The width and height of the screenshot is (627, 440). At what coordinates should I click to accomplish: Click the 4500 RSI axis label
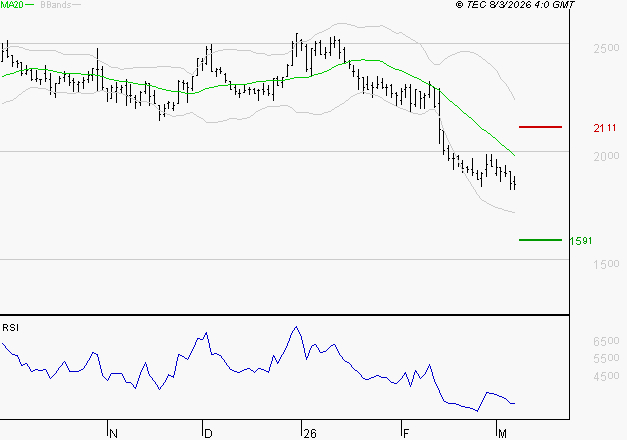[606, 376]
